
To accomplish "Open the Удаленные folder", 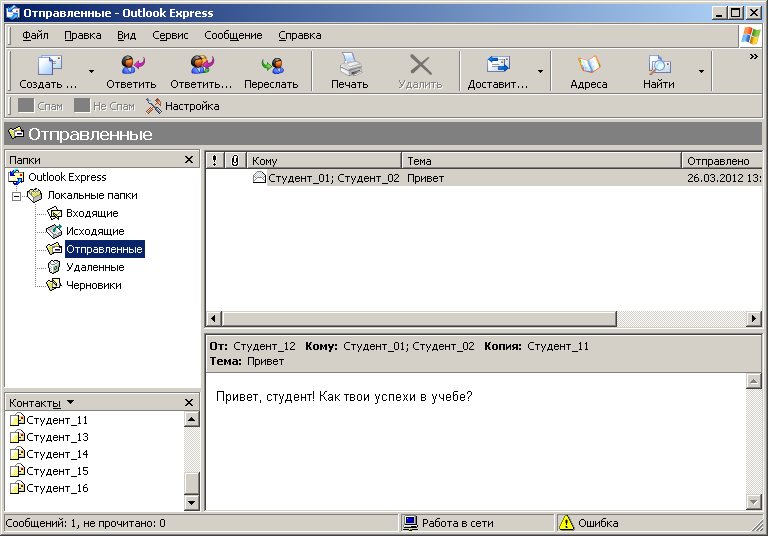I will (x=95, y=268).
